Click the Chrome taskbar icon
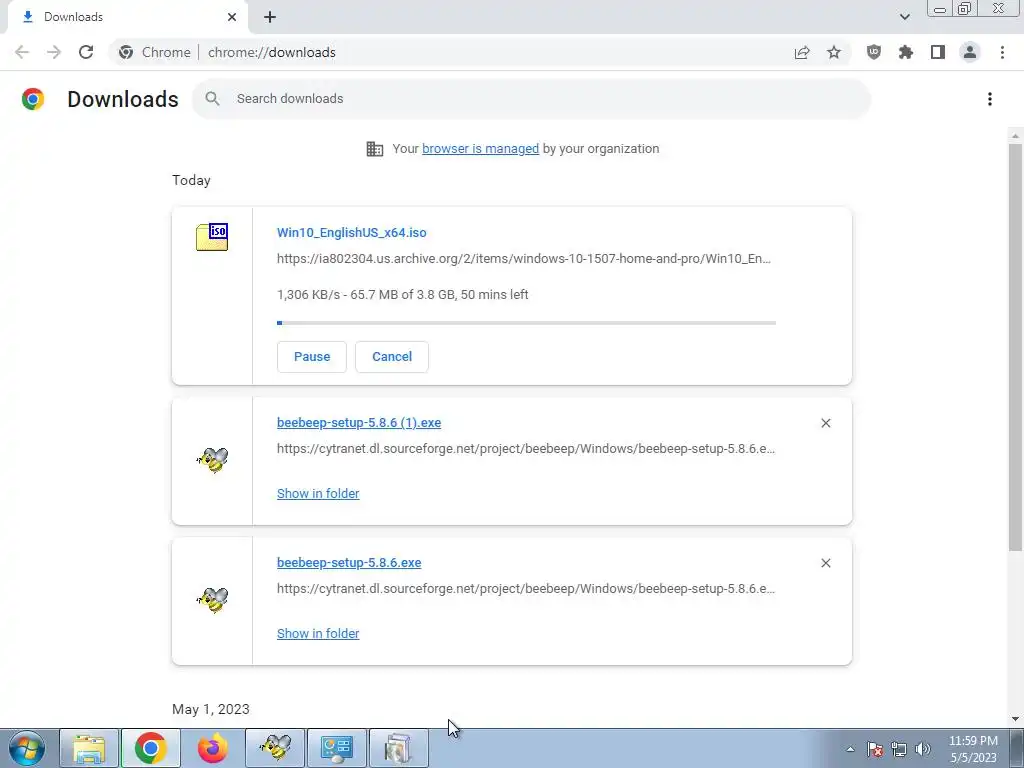This screenshot has width=1024, height=768. pyautogui.click(x=150, y=748)
